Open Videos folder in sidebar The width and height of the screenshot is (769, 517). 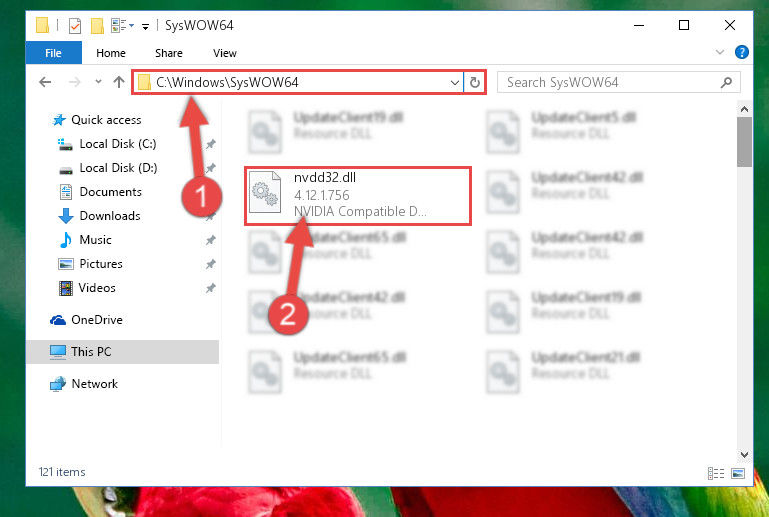tap(97, 288)
